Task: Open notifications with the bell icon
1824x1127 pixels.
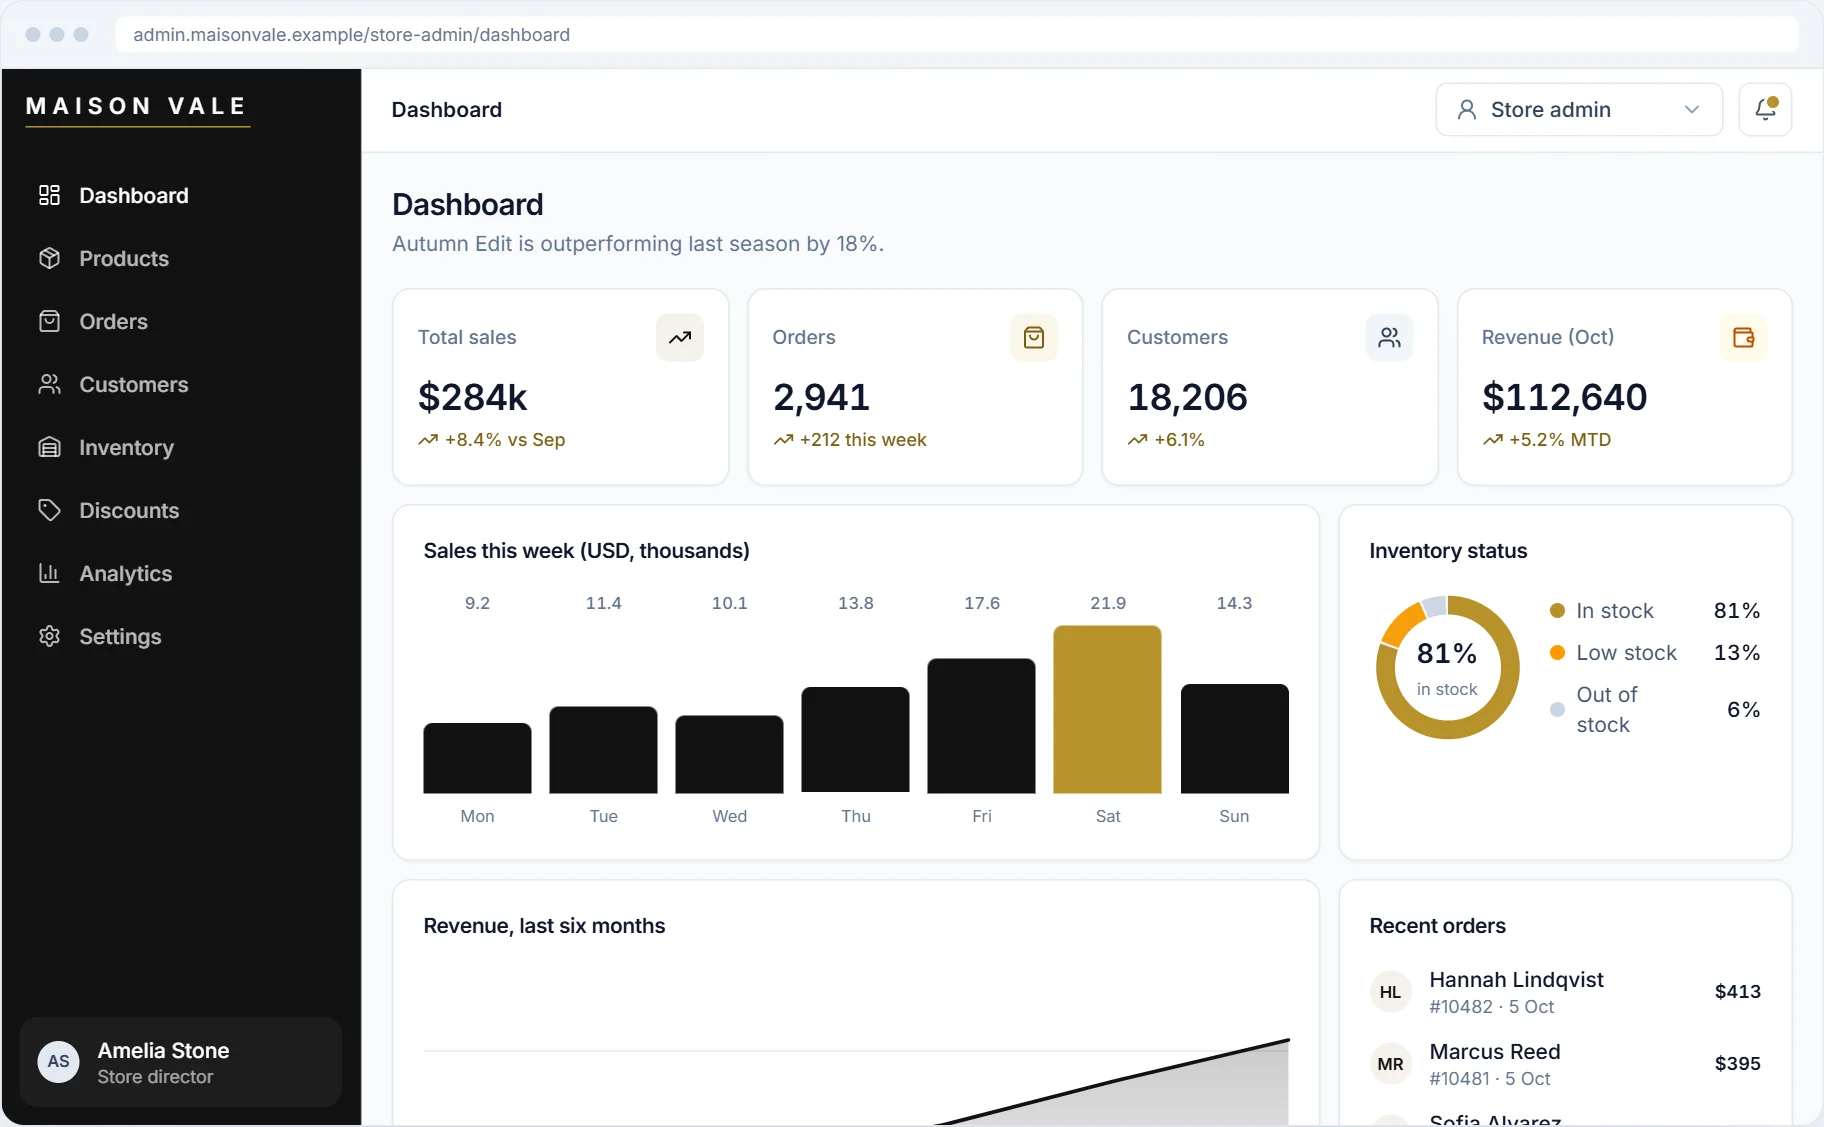Action: [1765, 109]
